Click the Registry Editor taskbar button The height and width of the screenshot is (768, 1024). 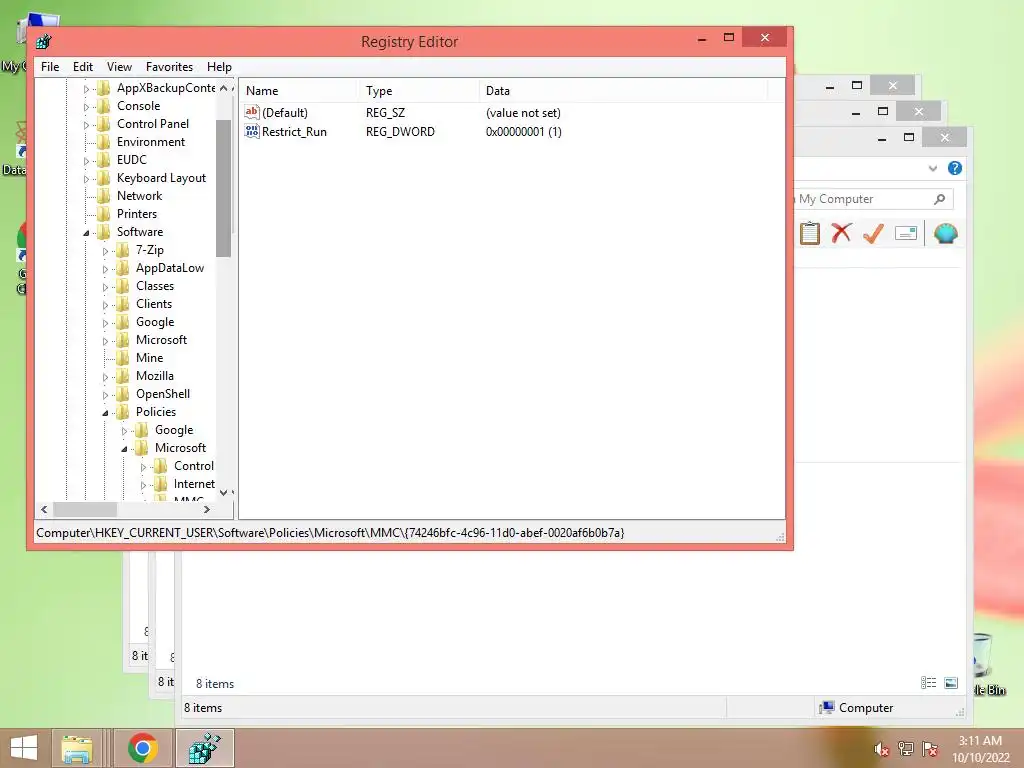205,748
